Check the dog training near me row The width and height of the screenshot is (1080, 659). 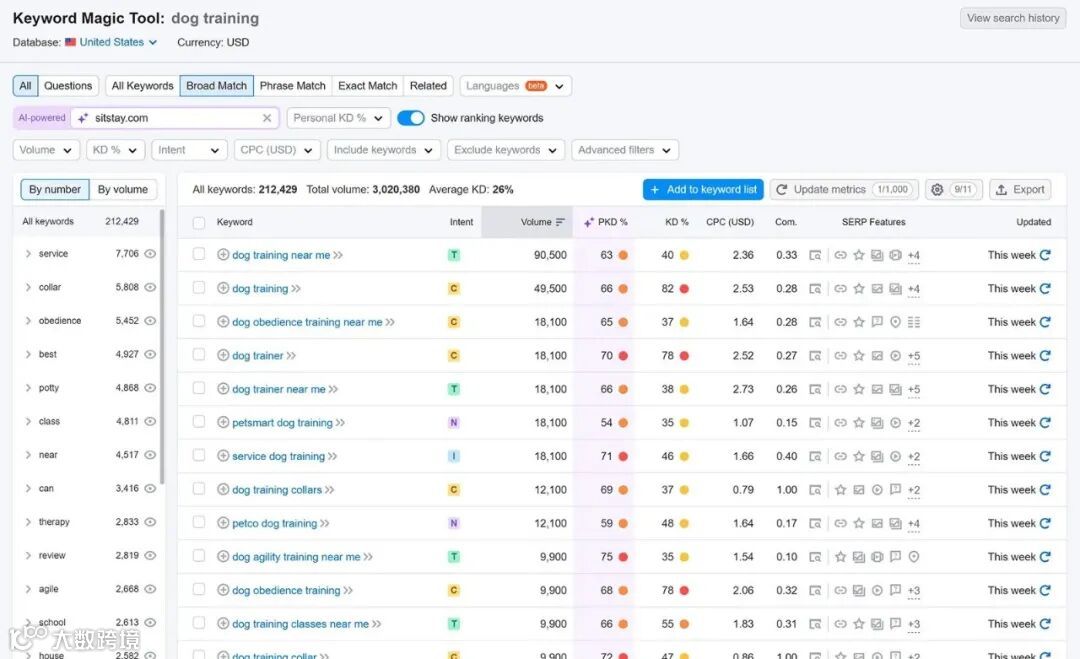click(199, 254)
